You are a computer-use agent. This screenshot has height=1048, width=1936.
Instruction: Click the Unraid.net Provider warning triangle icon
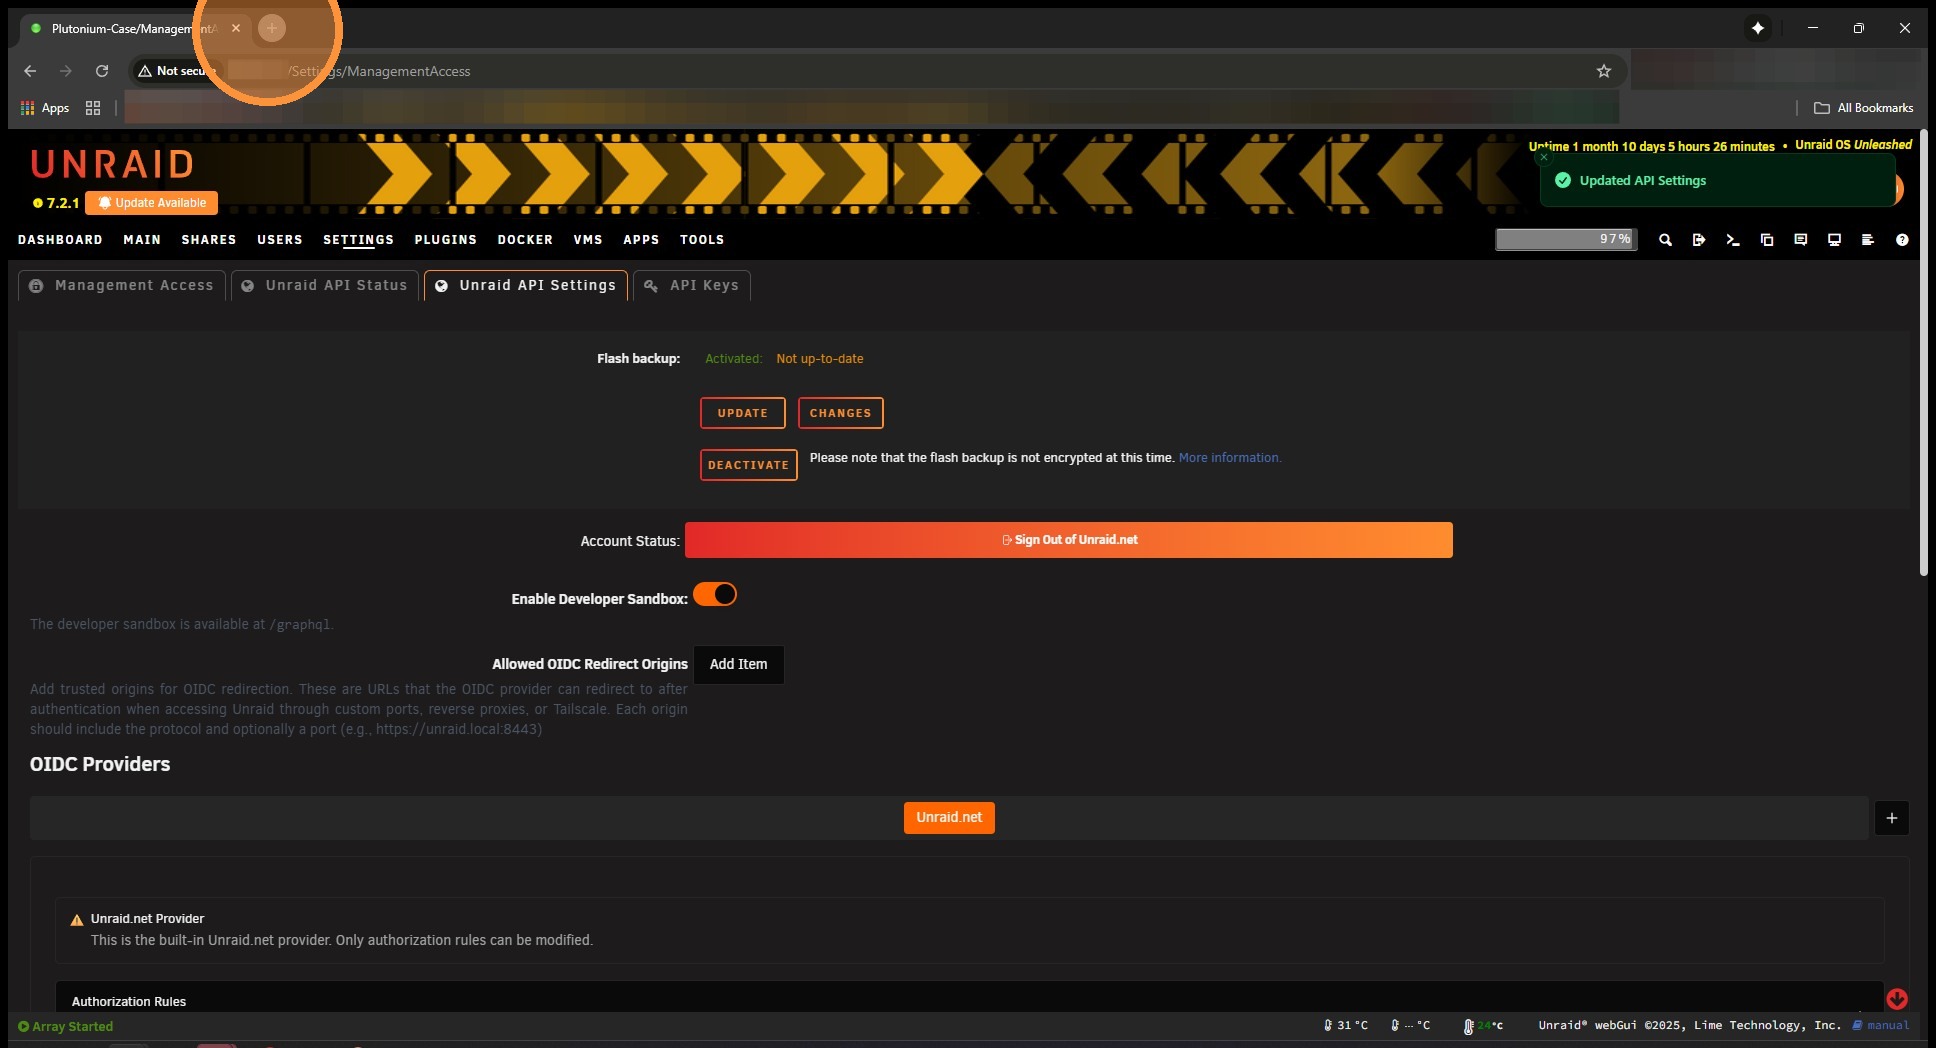[x=77, y=920]
